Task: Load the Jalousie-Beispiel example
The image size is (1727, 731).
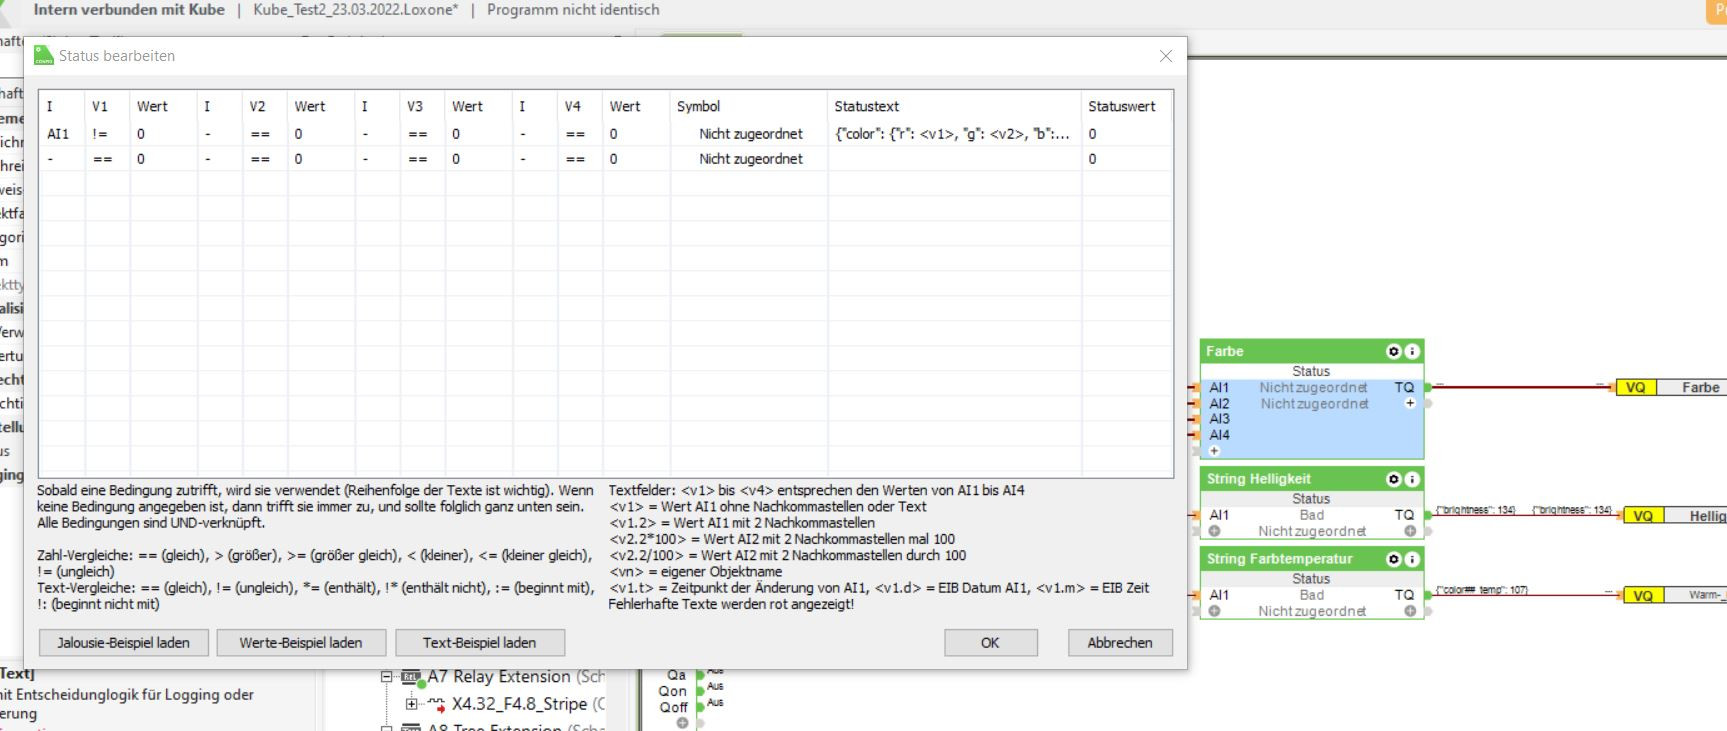Action: point(123,643)
